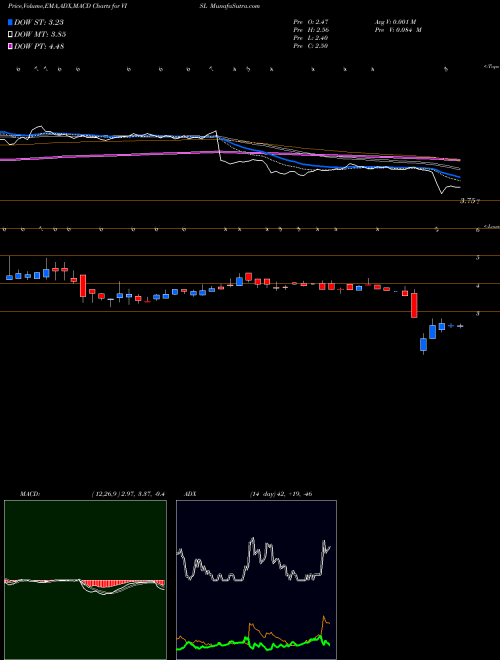Image resolution: width=500 pixels, height=660 pixels.
Task: Click the ADX values '(14 day) 42, +19, -46'
Action: 281,494
